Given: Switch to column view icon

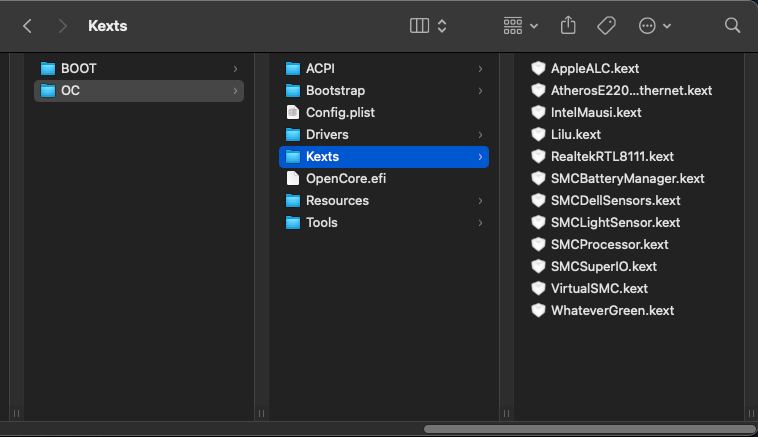Looking at the screenshot, I should [x=419, y=26].
